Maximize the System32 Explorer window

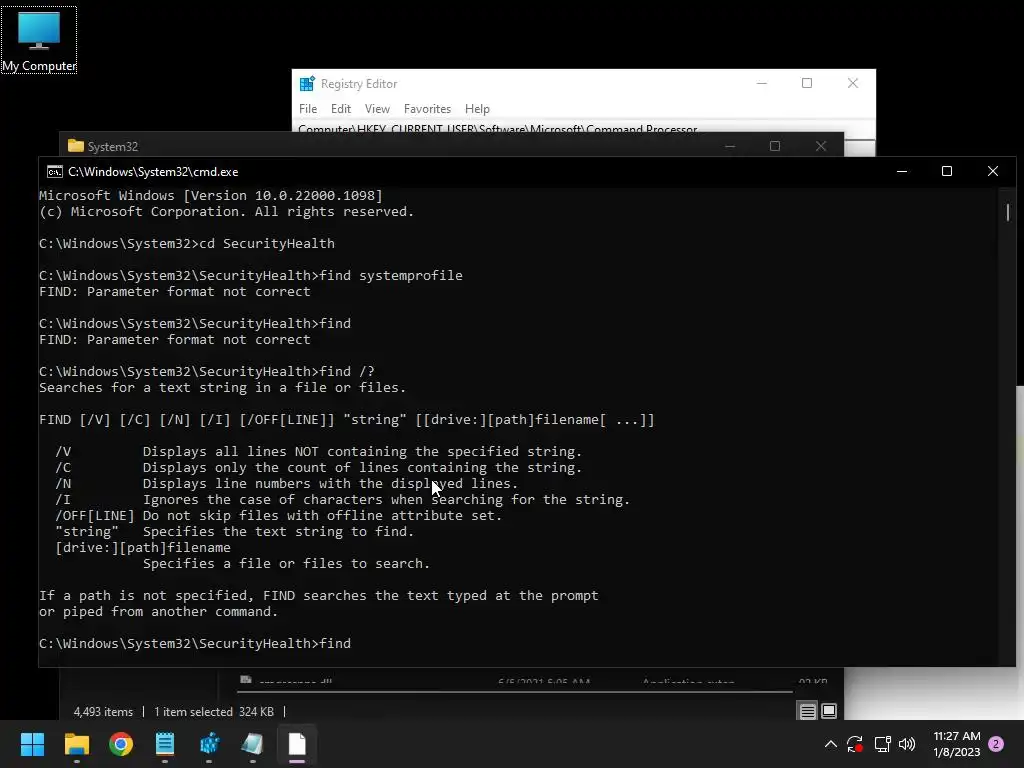point(775,146)
